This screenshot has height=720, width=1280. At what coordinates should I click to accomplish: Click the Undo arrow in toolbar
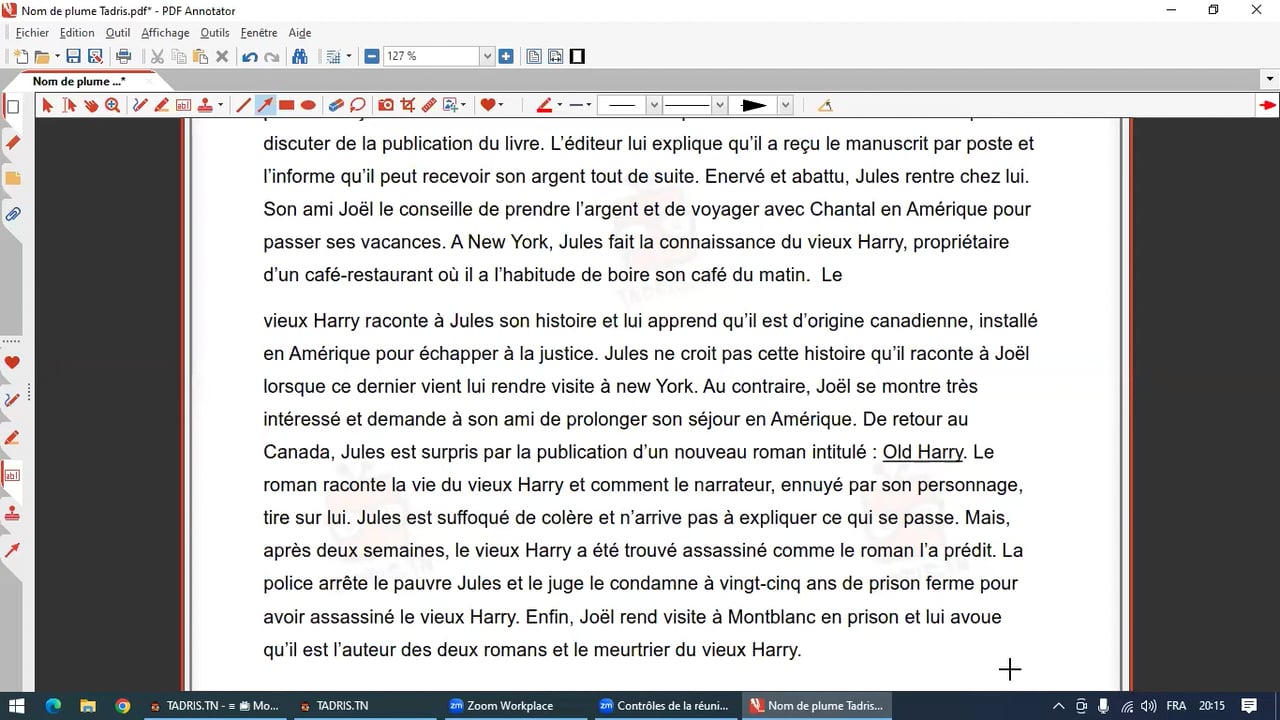tap(249, 56)
